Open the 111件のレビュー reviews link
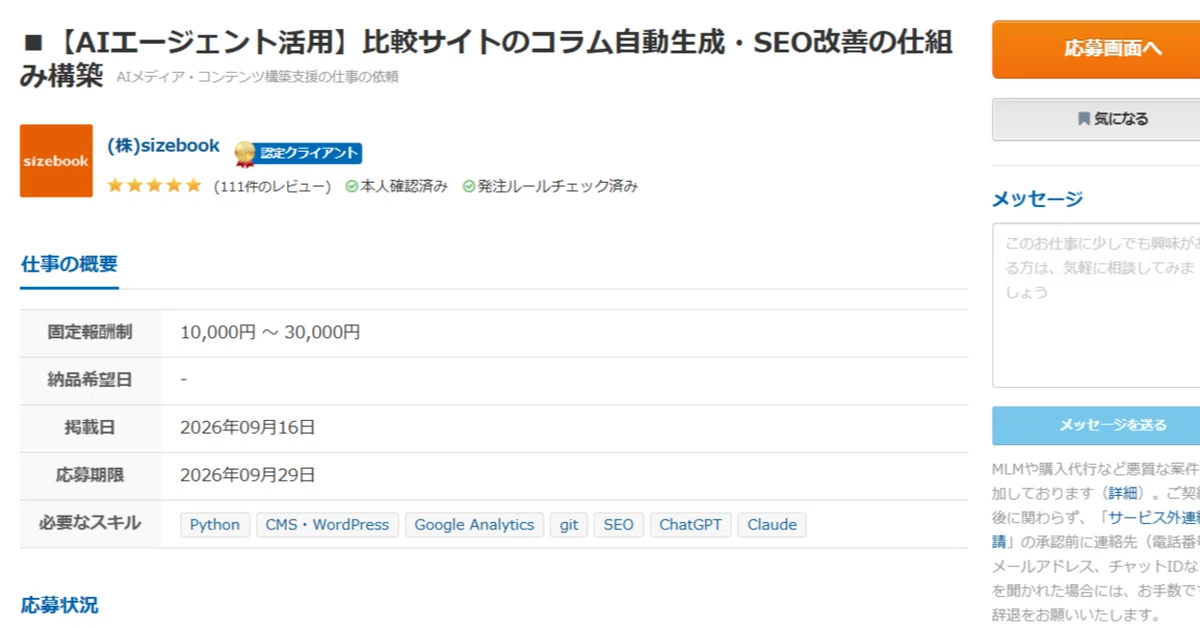The height and width of the screenshot is (628, 1200). [272, 186]
